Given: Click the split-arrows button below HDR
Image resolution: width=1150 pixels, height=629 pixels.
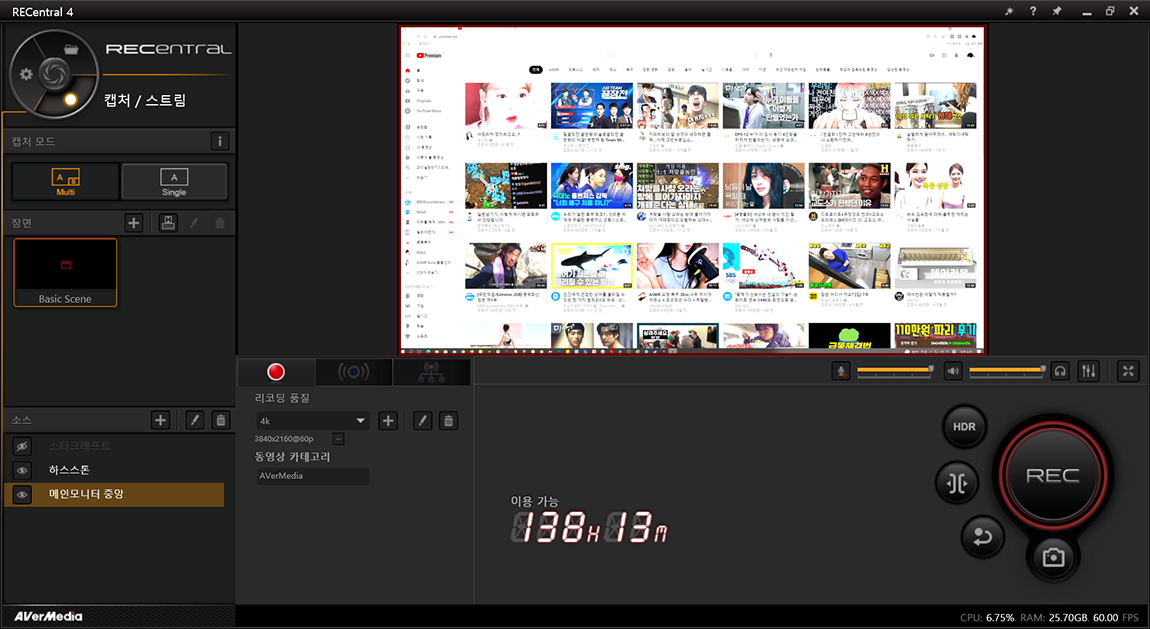Looking at the screenshot, I should [x=957, y=483].
